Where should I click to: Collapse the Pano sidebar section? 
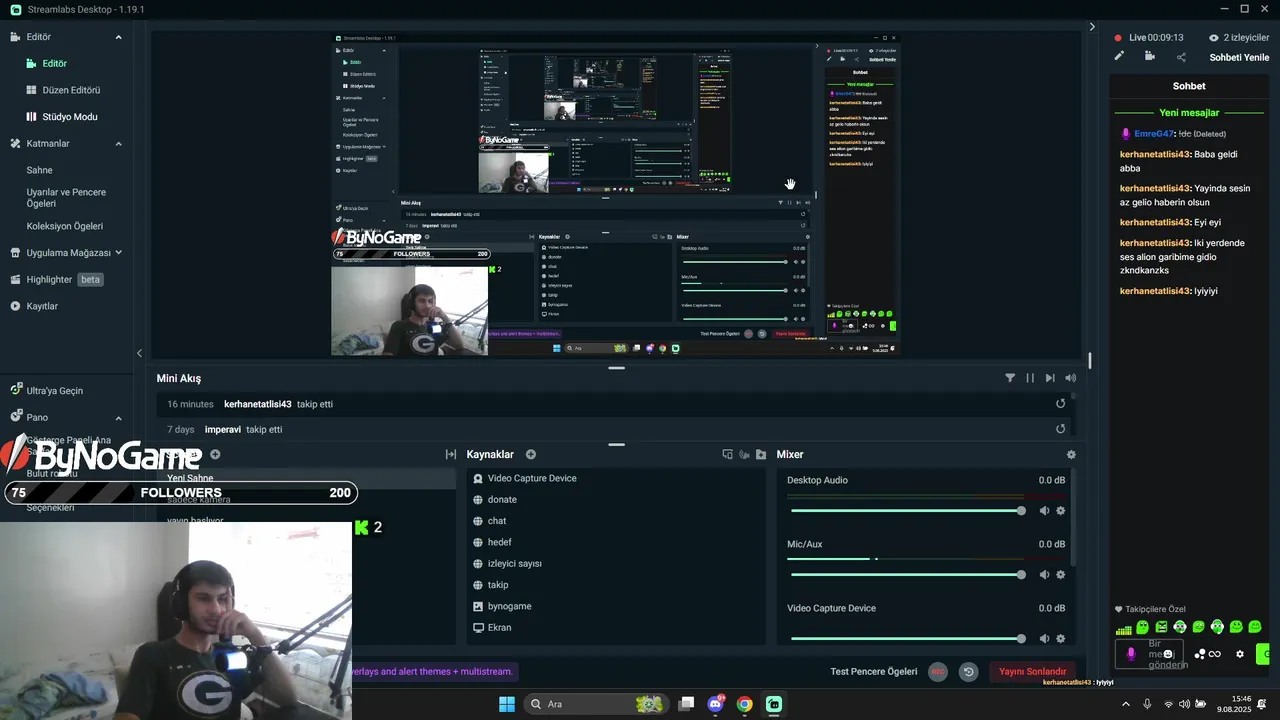[118, 418]
